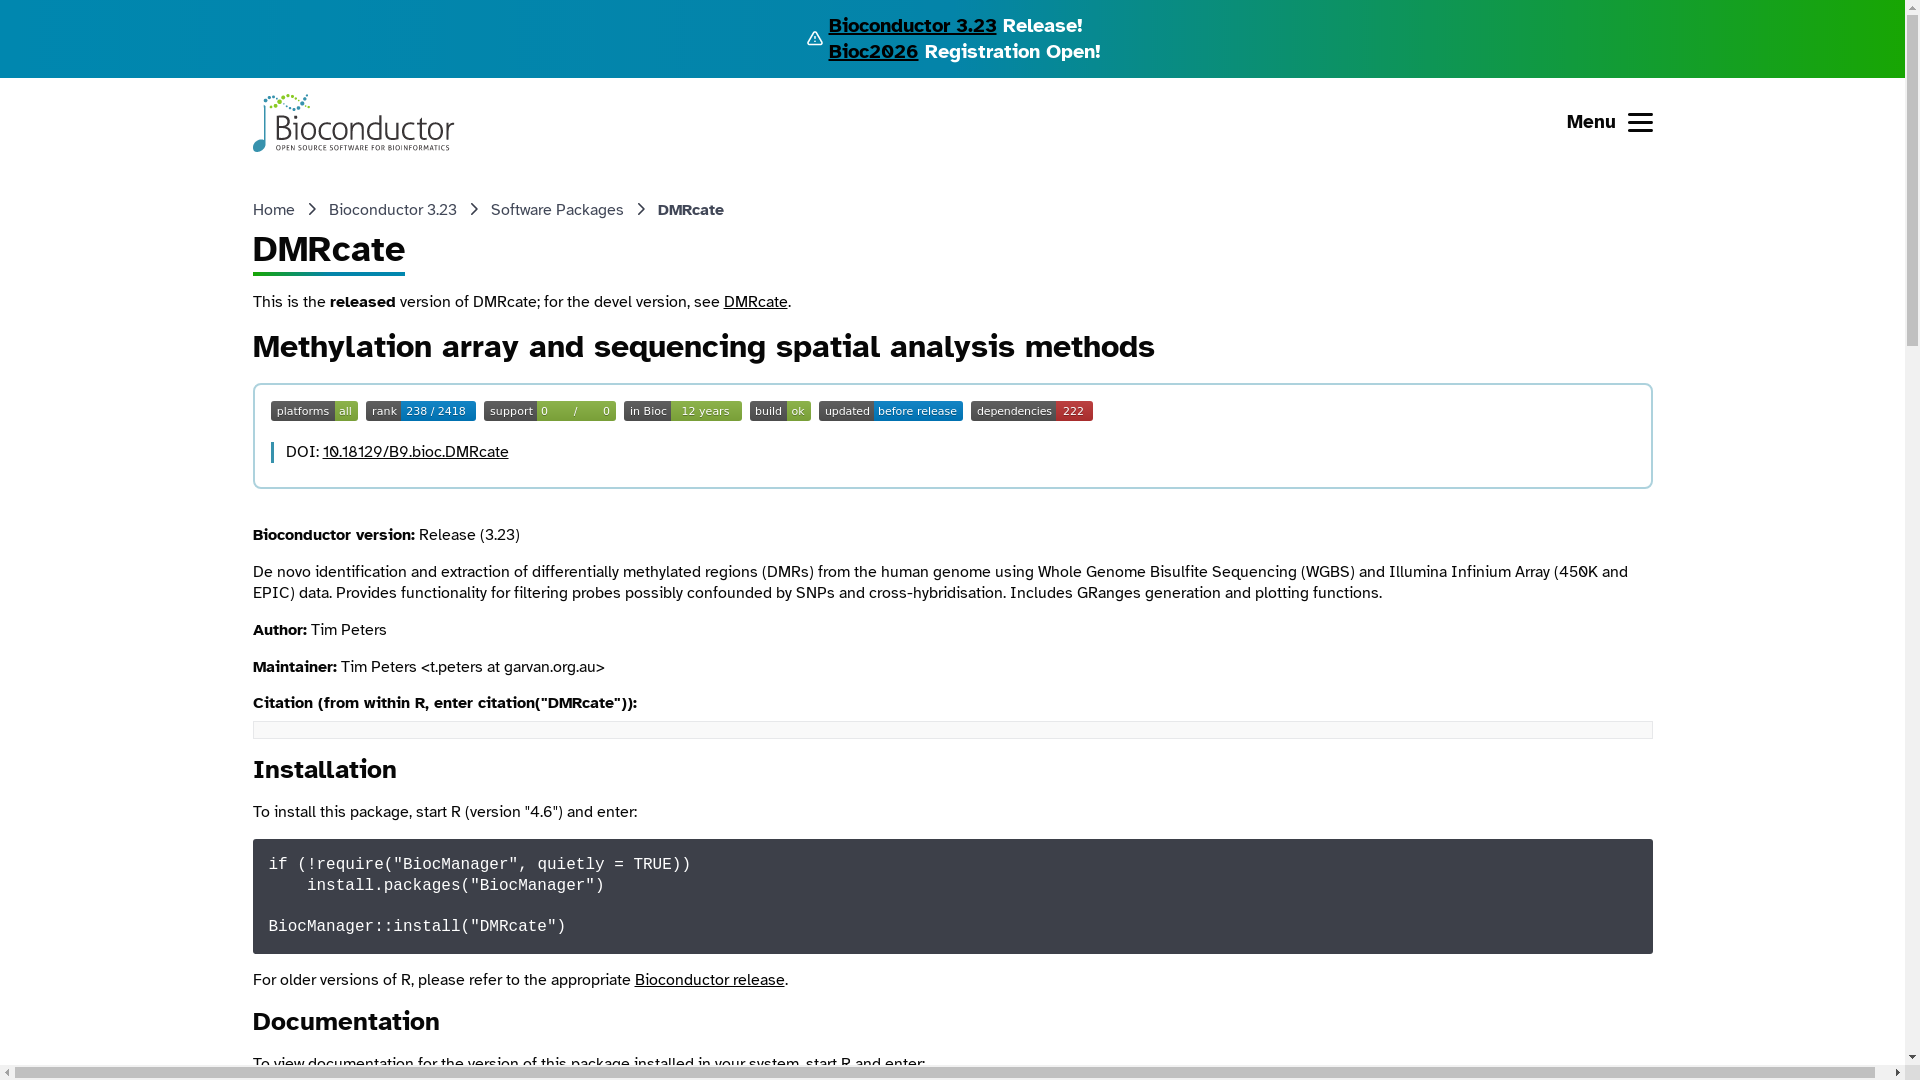Open the Bioc2026 registration link
The width and height of the screenshot is (1920, 1080).
click(873, 51)
